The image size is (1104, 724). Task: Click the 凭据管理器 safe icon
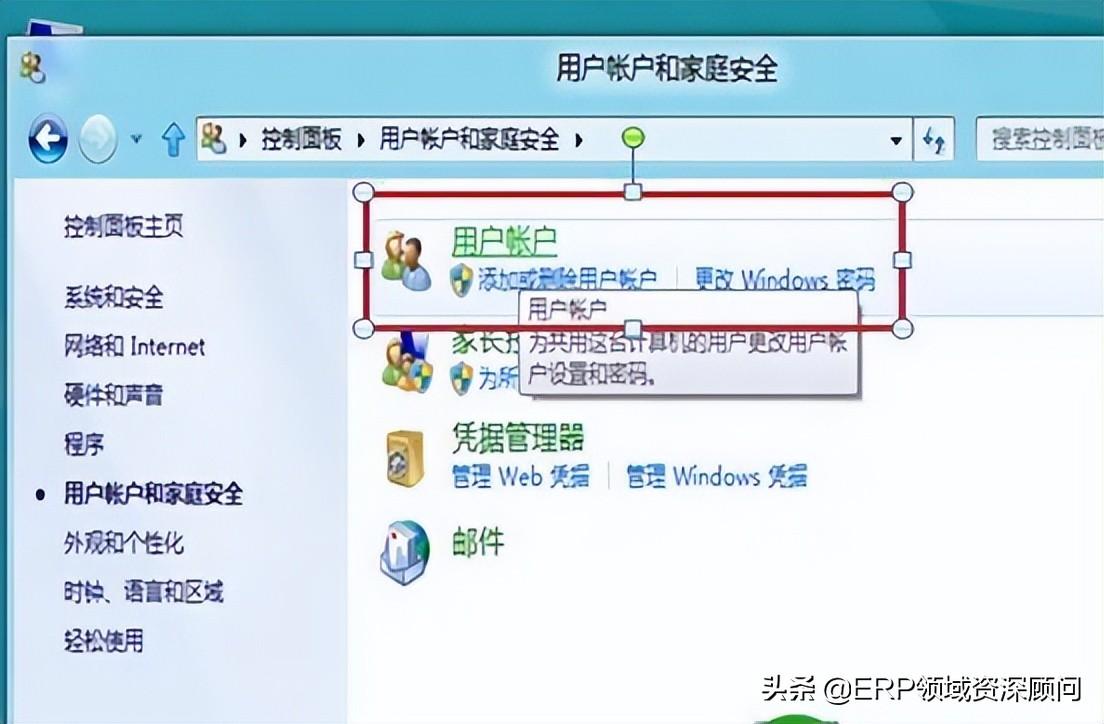pos(406,458)
